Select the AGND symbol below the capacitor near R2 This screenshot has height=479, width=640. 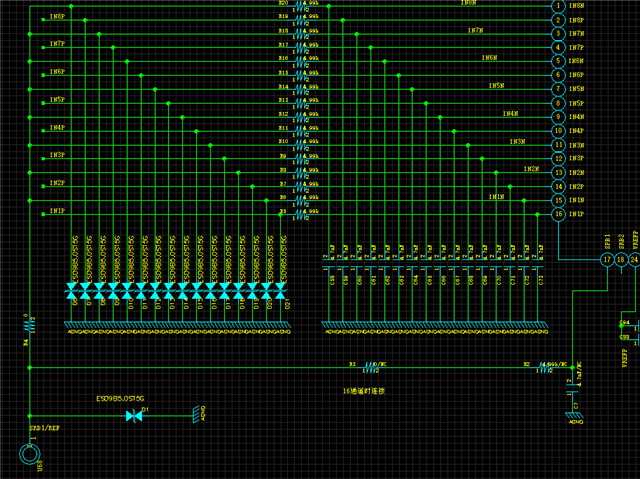(574, 418)
